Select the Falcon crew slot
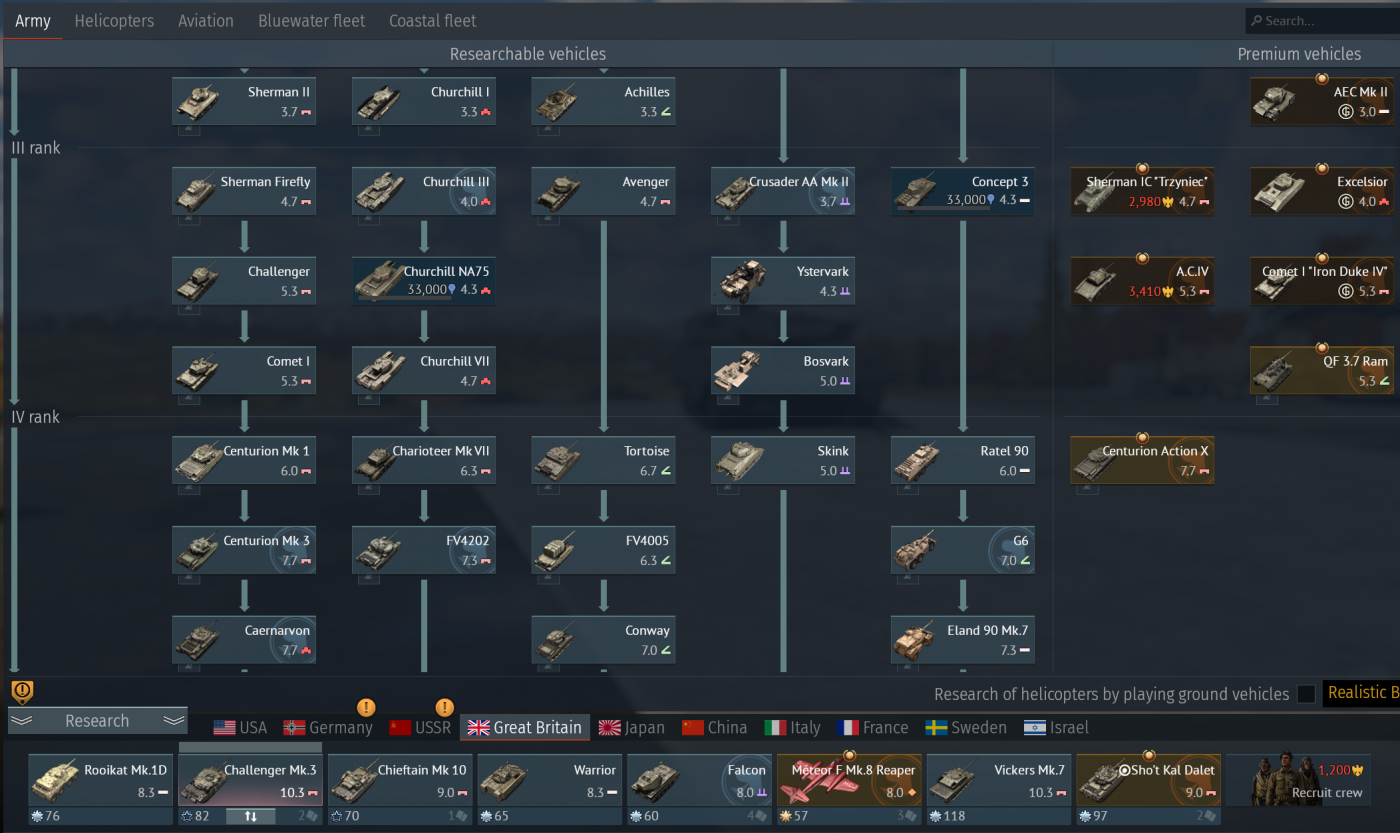1400x833 pixels. pos(699,790)
